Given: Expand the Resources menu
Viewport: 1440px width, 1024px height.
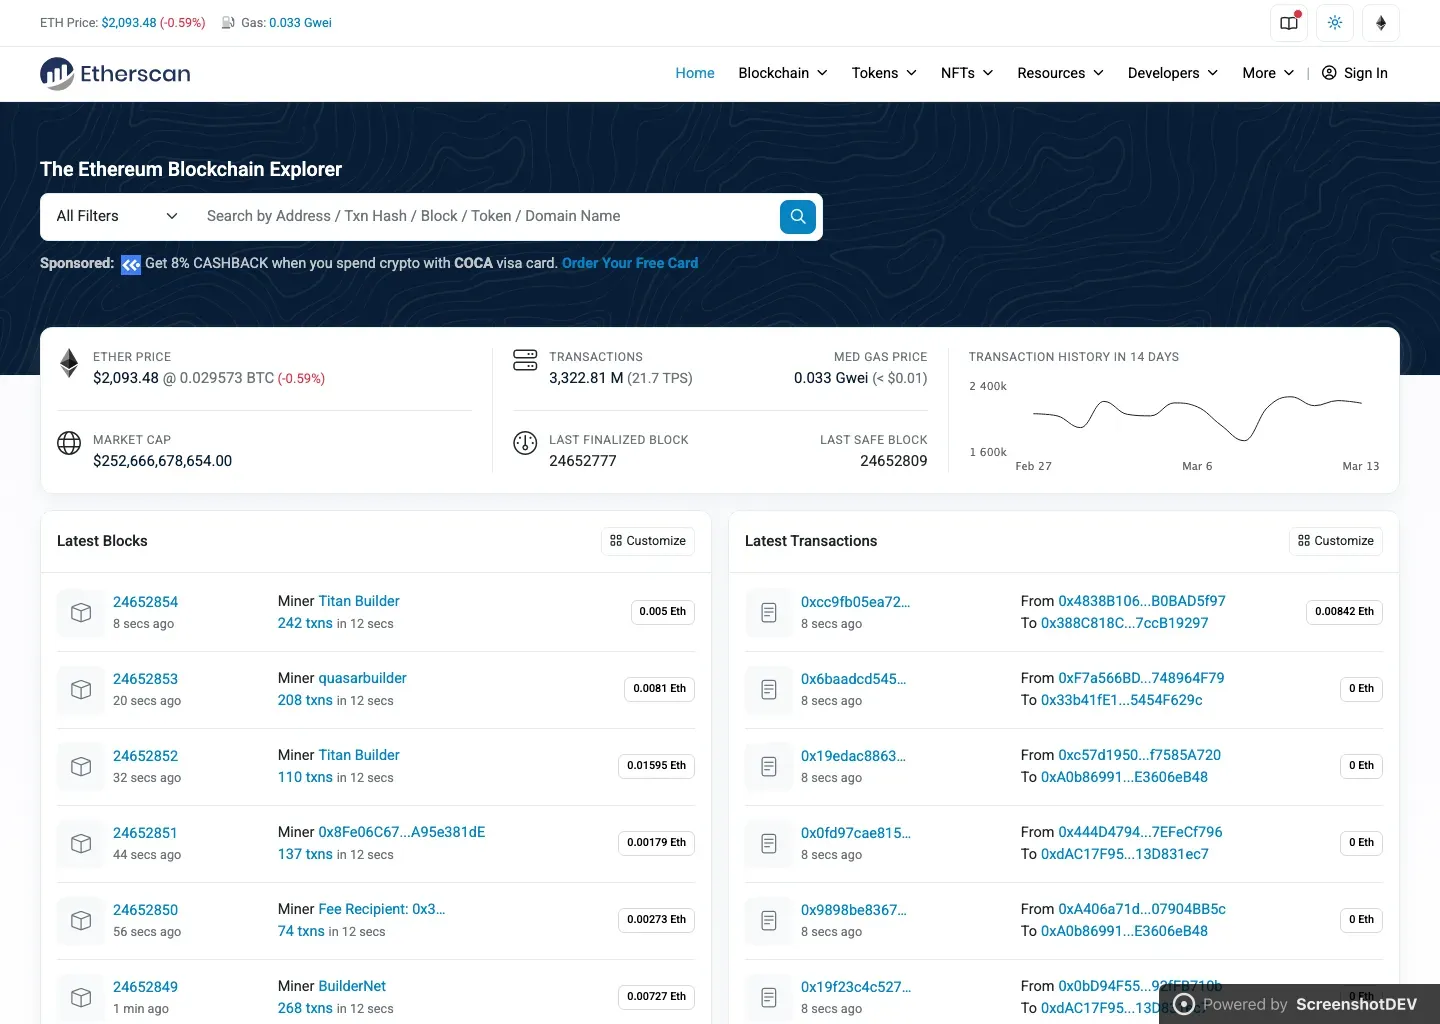Looking at the screenshot, I should pos(1060,73).
